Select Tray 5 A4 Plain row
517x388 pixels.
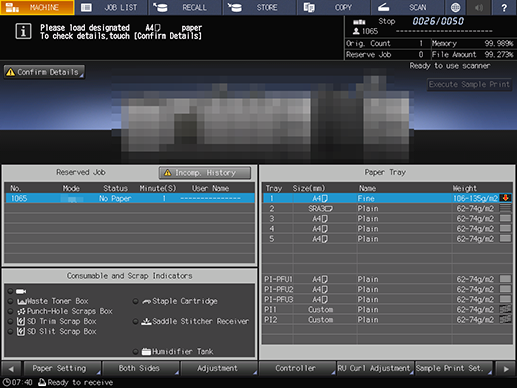tap(388, 239)
